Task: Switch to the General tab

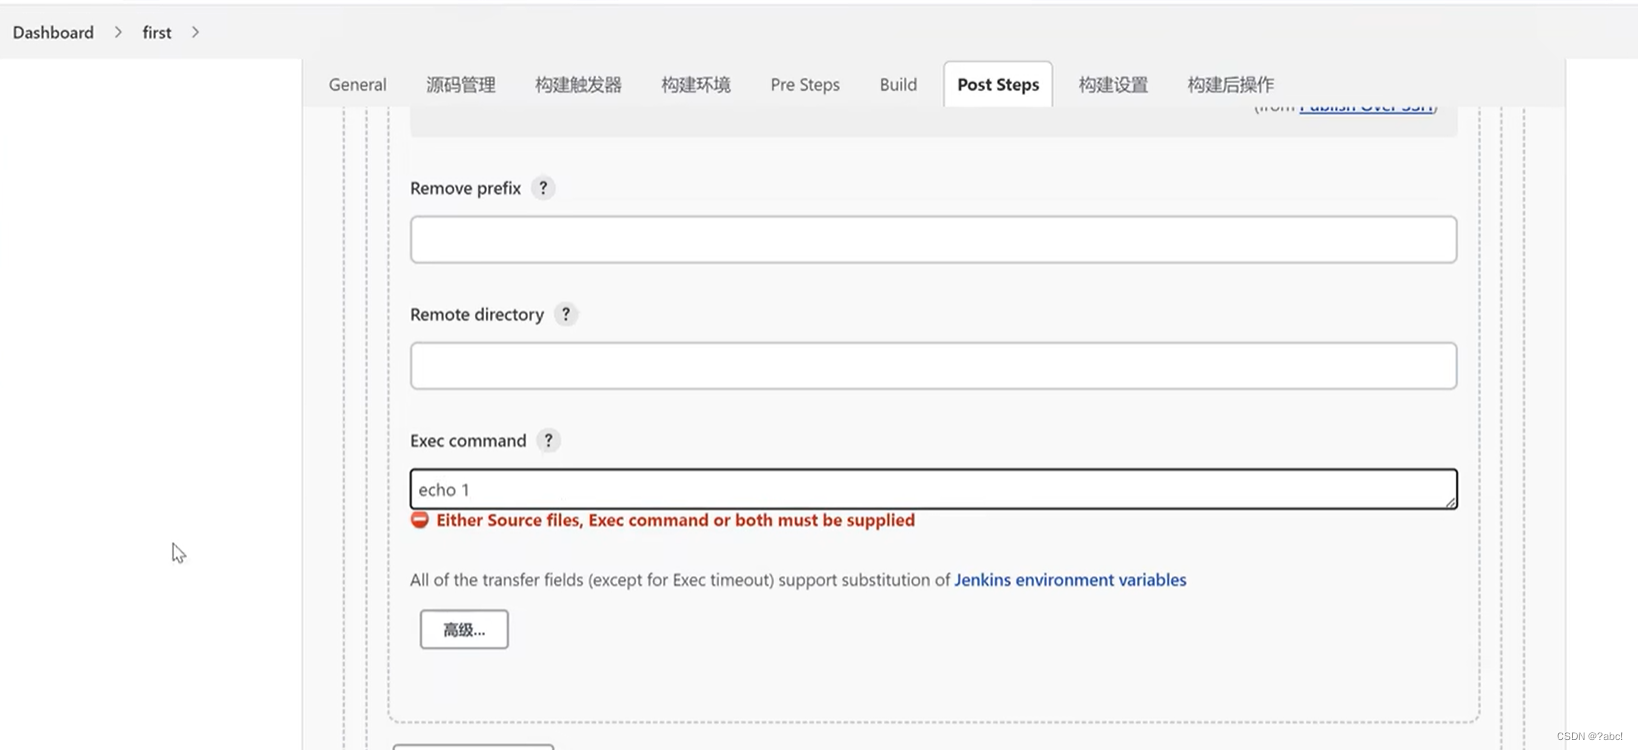Action: [x=358, y=85]
